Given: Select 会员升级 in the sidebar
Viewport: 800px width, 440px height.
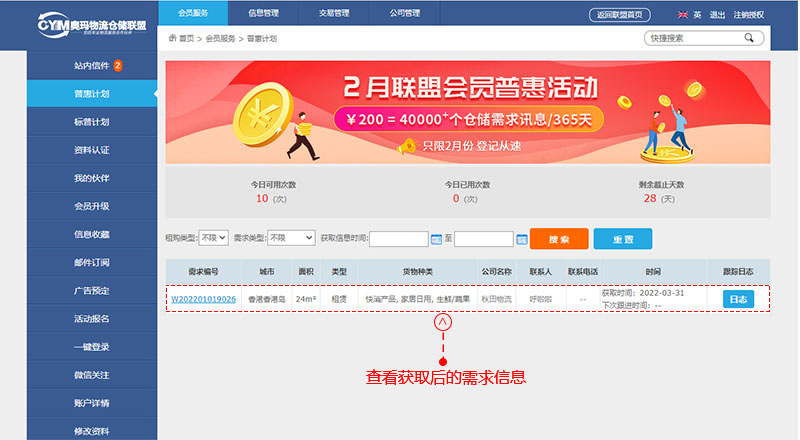Looking at the screenshot, I should coord(91,206).
